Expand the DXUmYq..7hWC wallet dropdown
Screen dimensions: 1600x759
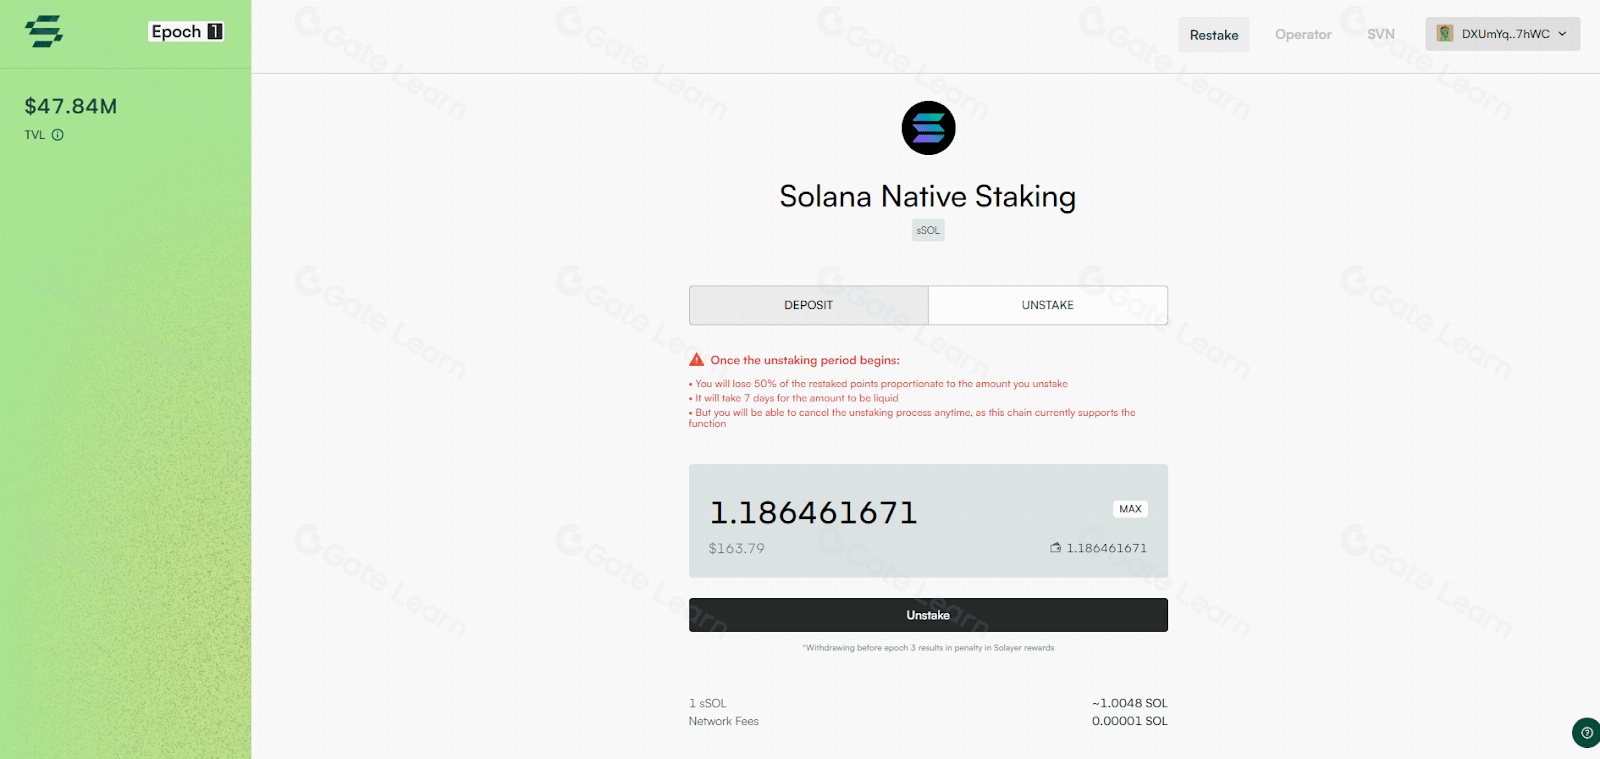click(x=1503, y=34)
